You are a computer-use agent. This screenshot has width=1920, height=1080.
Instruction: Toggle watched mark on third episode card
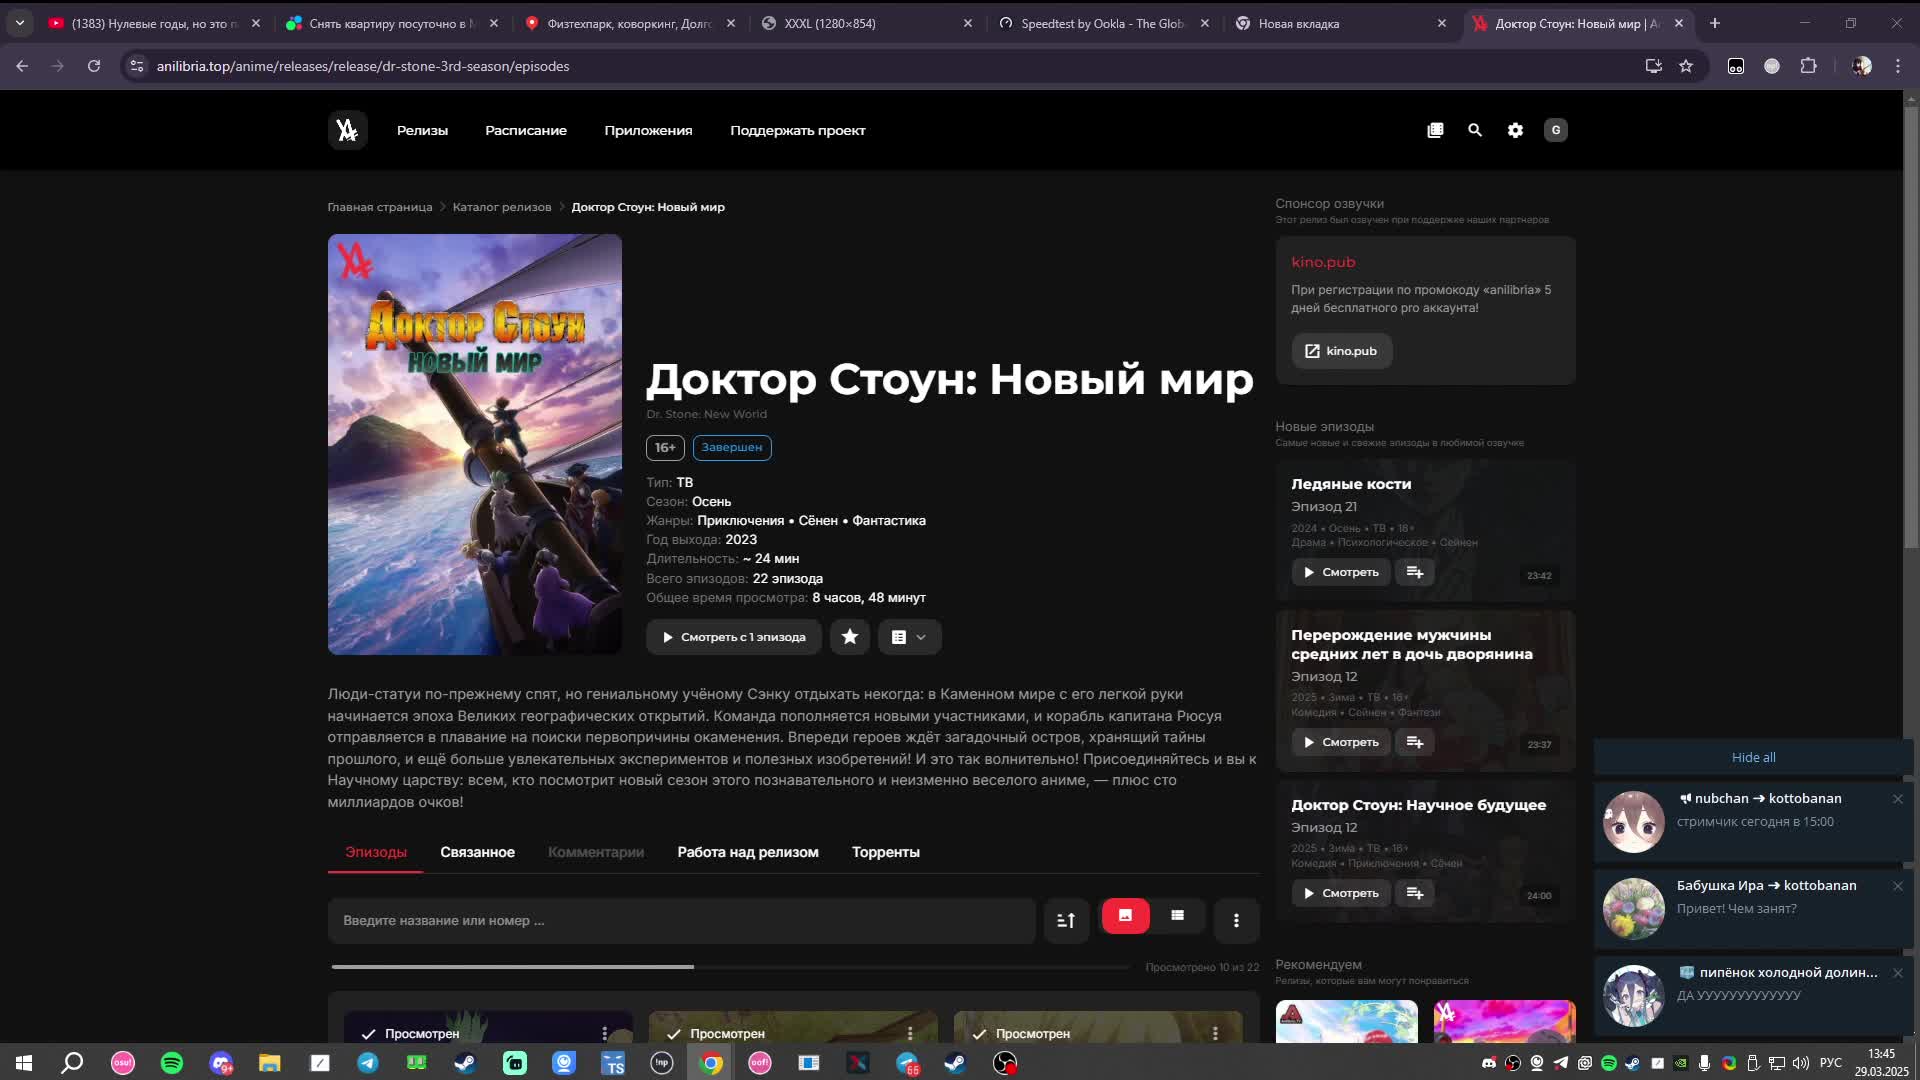point(1021,1033)
